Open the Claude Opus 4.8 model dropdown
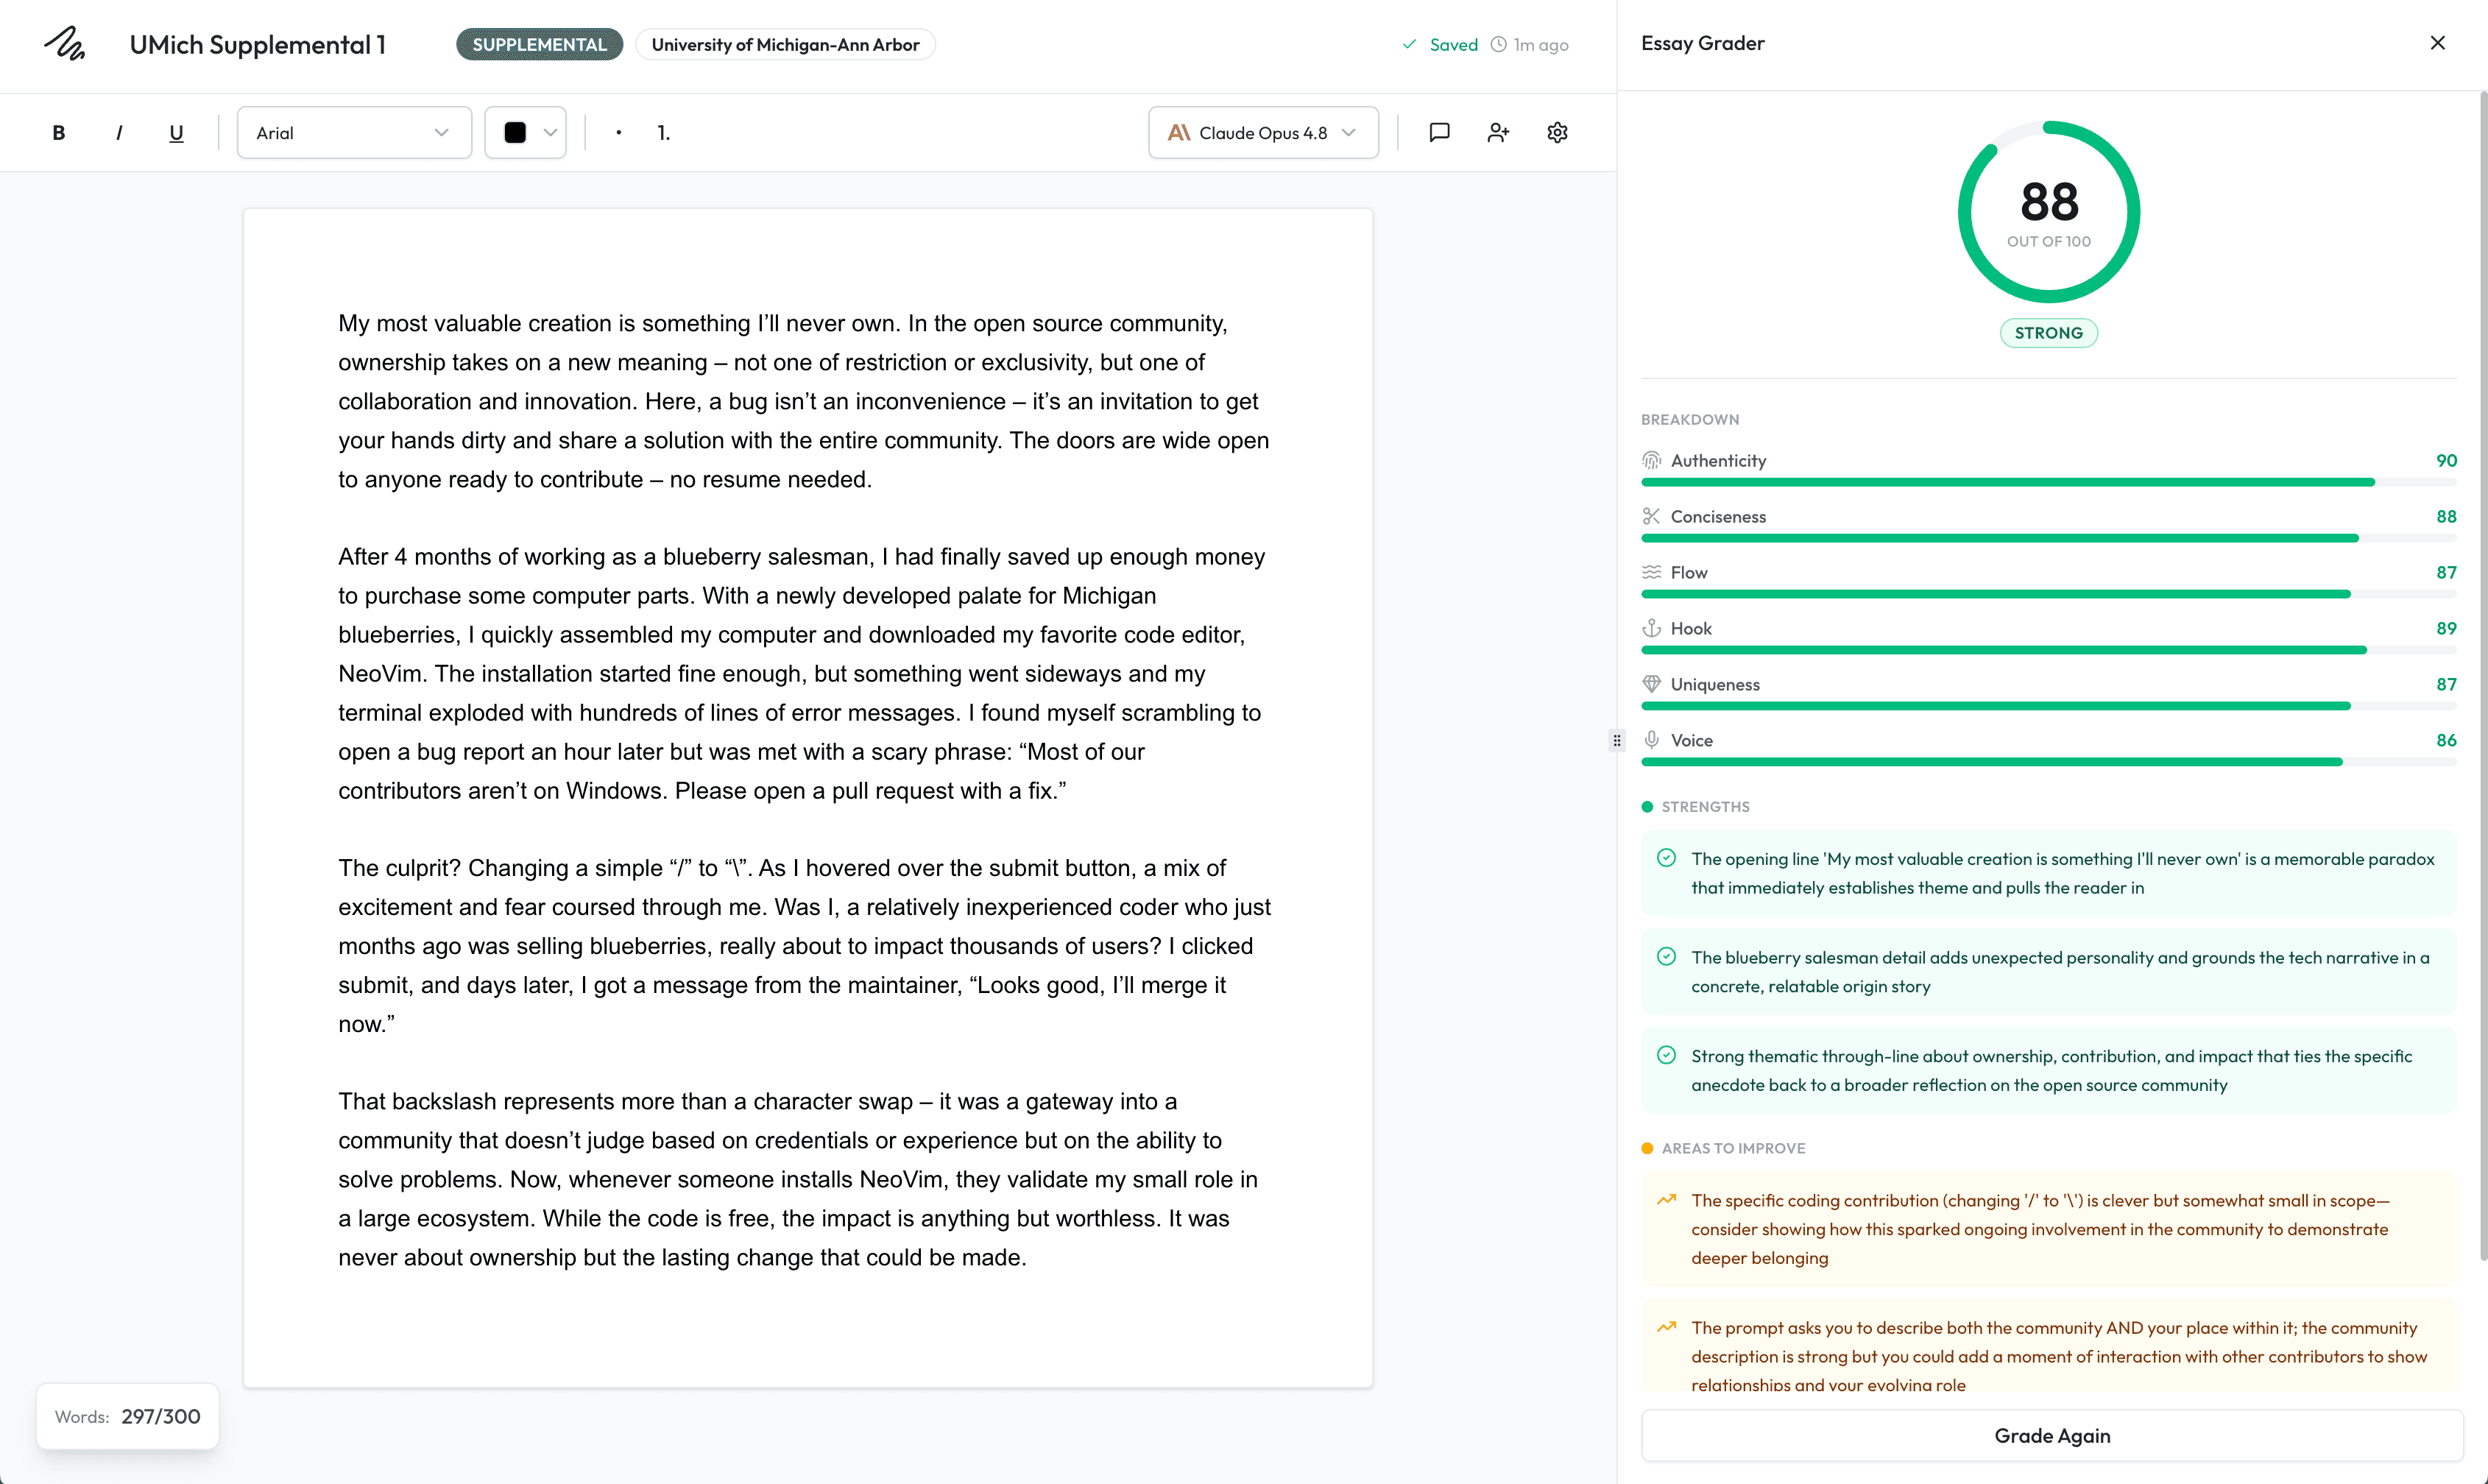 coord(1263,133)
